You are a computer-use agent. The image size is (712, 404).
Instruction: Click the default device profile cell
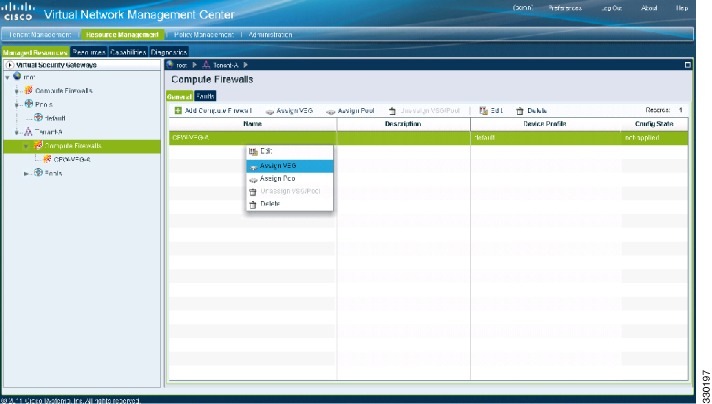pyautogui.click(x=545, y=138)
